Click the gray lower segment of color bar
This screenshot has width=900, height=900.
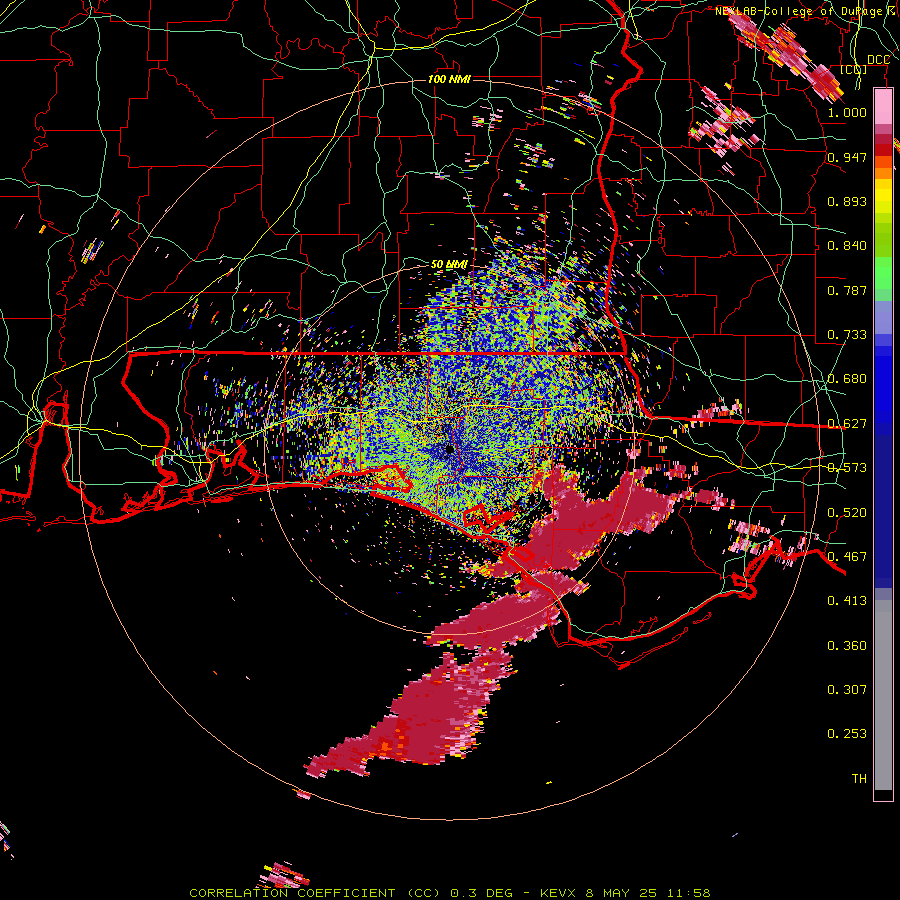pos(883,695)
